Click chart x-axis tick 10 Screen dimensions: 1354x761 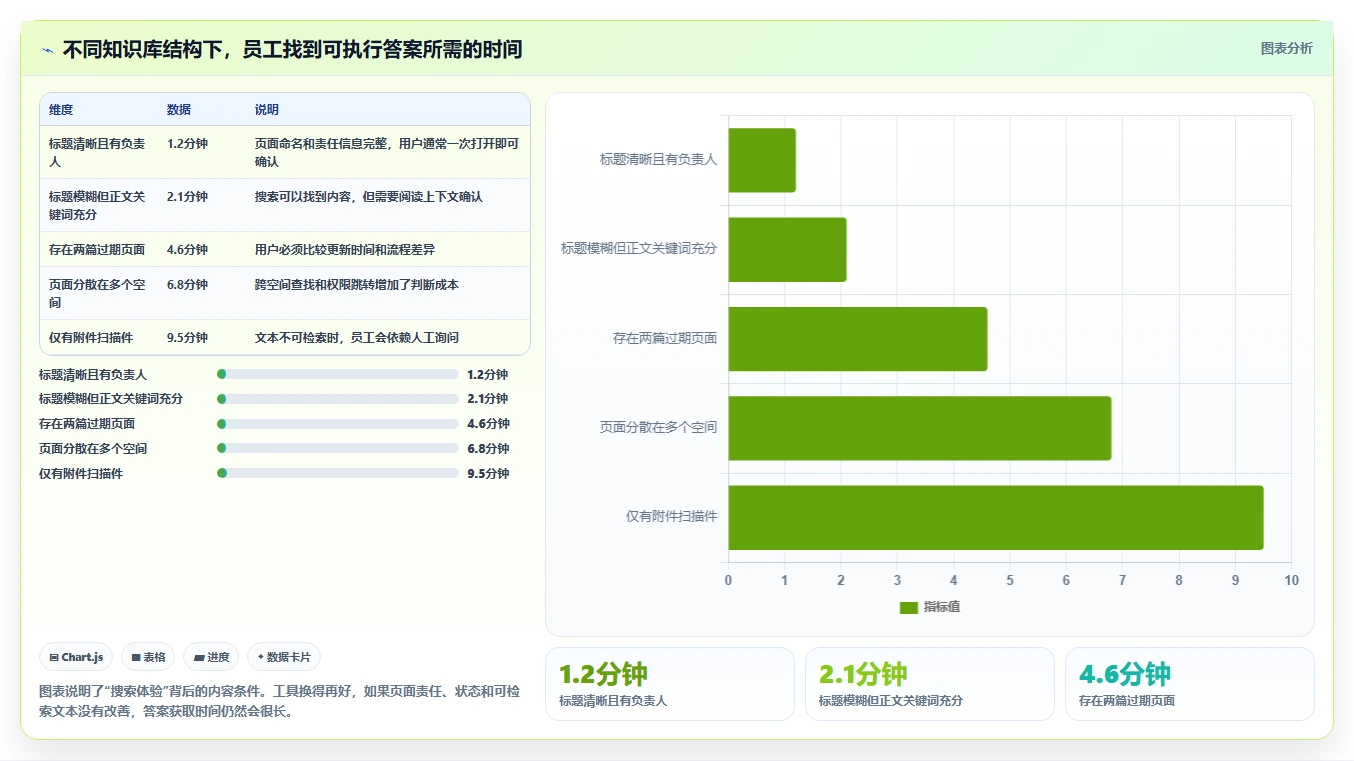[x=1292, y=581]
